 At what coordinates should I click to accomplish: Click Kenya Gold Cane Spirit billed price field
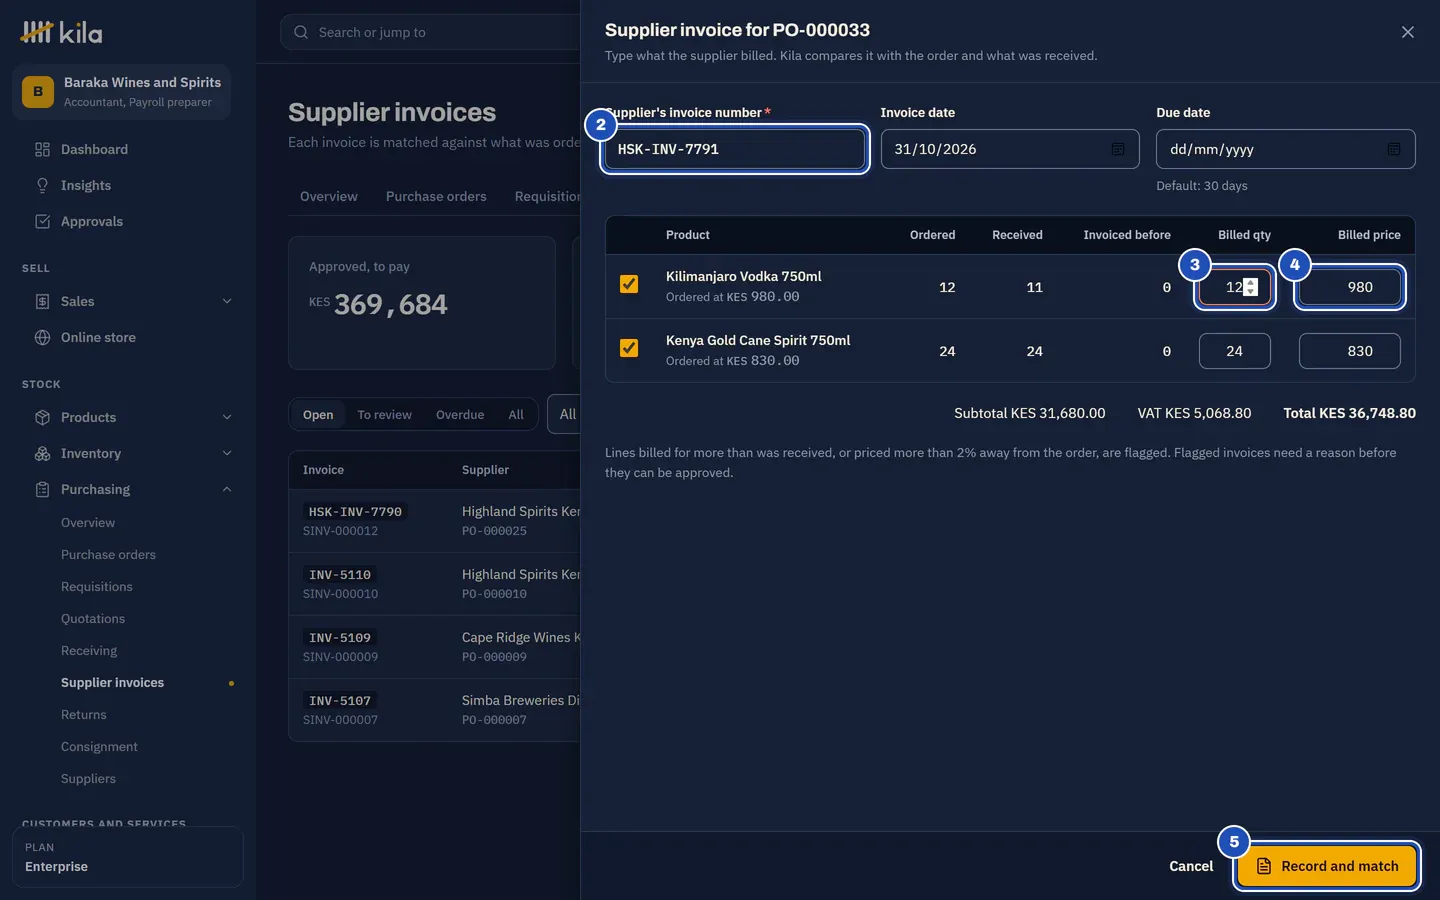(1350, 351)
